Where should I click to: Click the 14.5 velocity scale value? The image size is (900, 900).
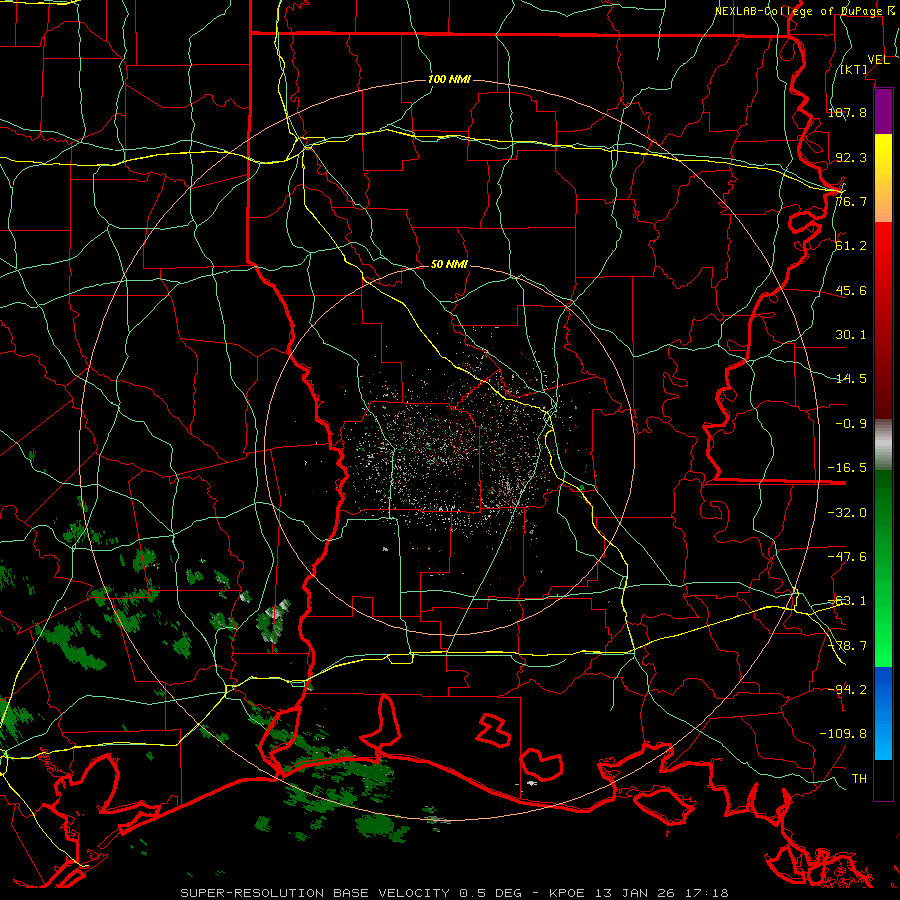coord(851,379)
